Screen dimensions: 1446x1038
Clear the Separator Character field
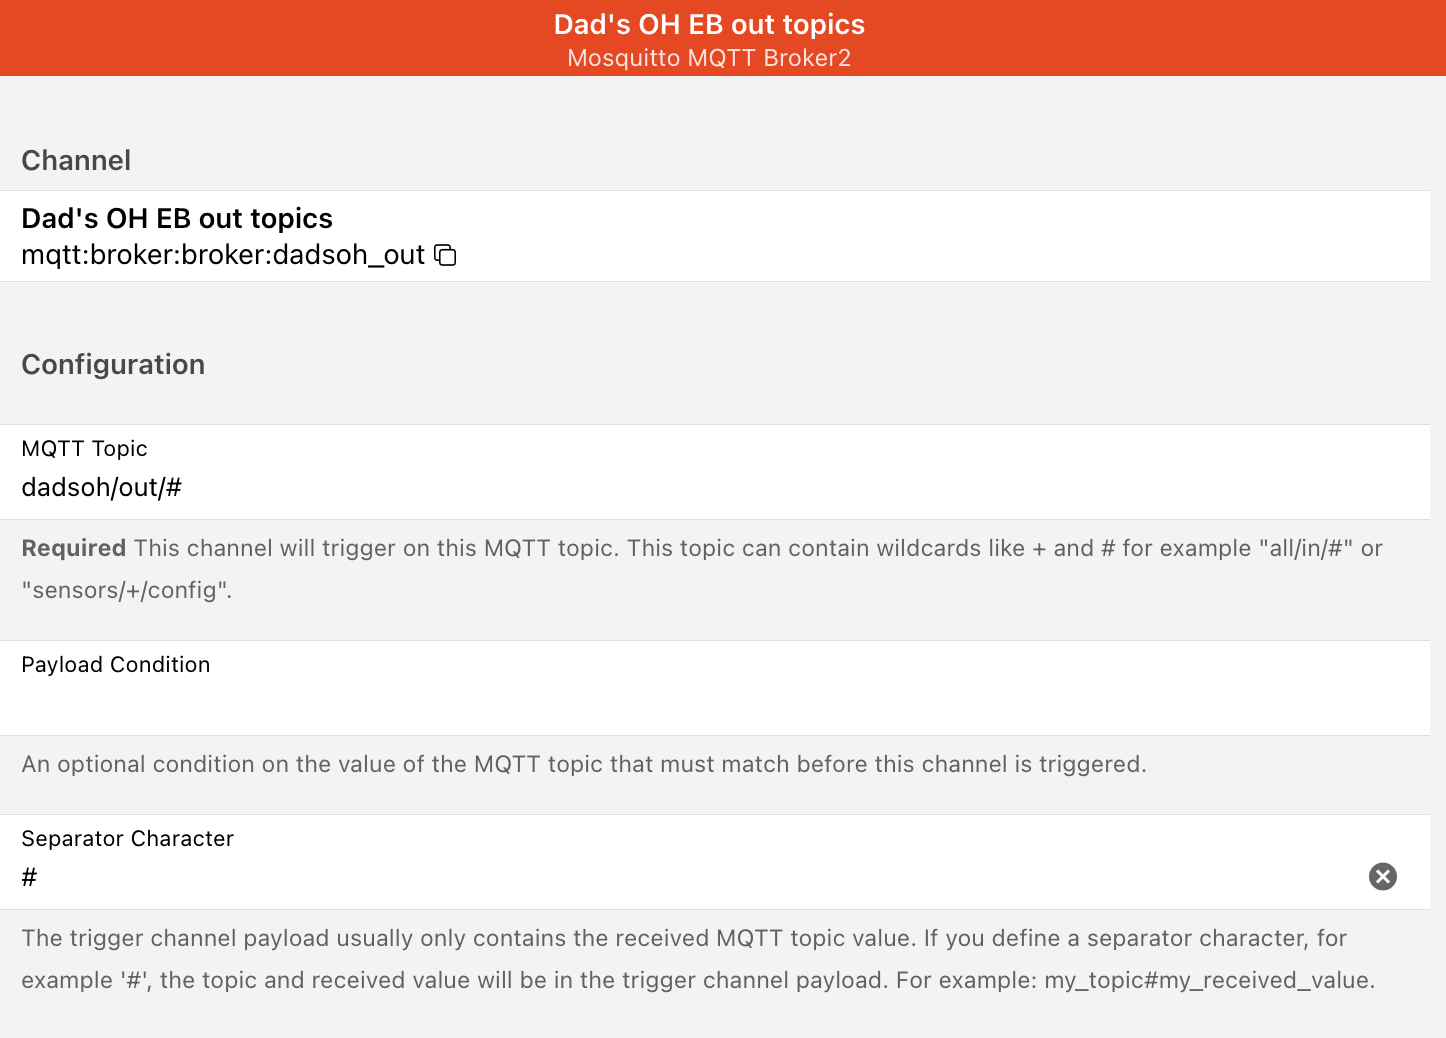click(1382, 877)
